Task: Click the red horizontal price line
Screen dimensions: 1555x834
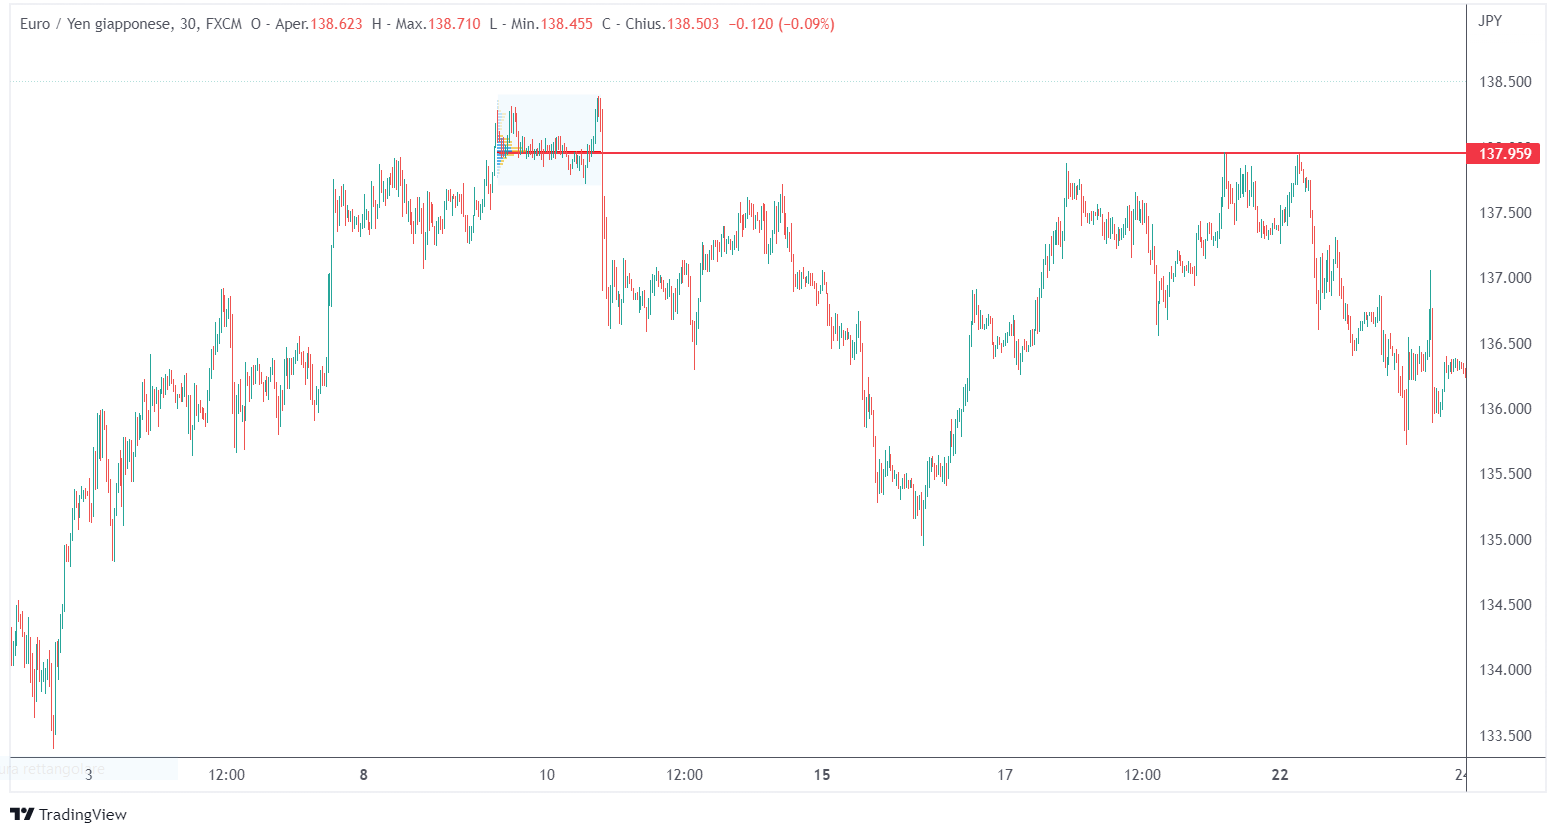Action: 1000,153
